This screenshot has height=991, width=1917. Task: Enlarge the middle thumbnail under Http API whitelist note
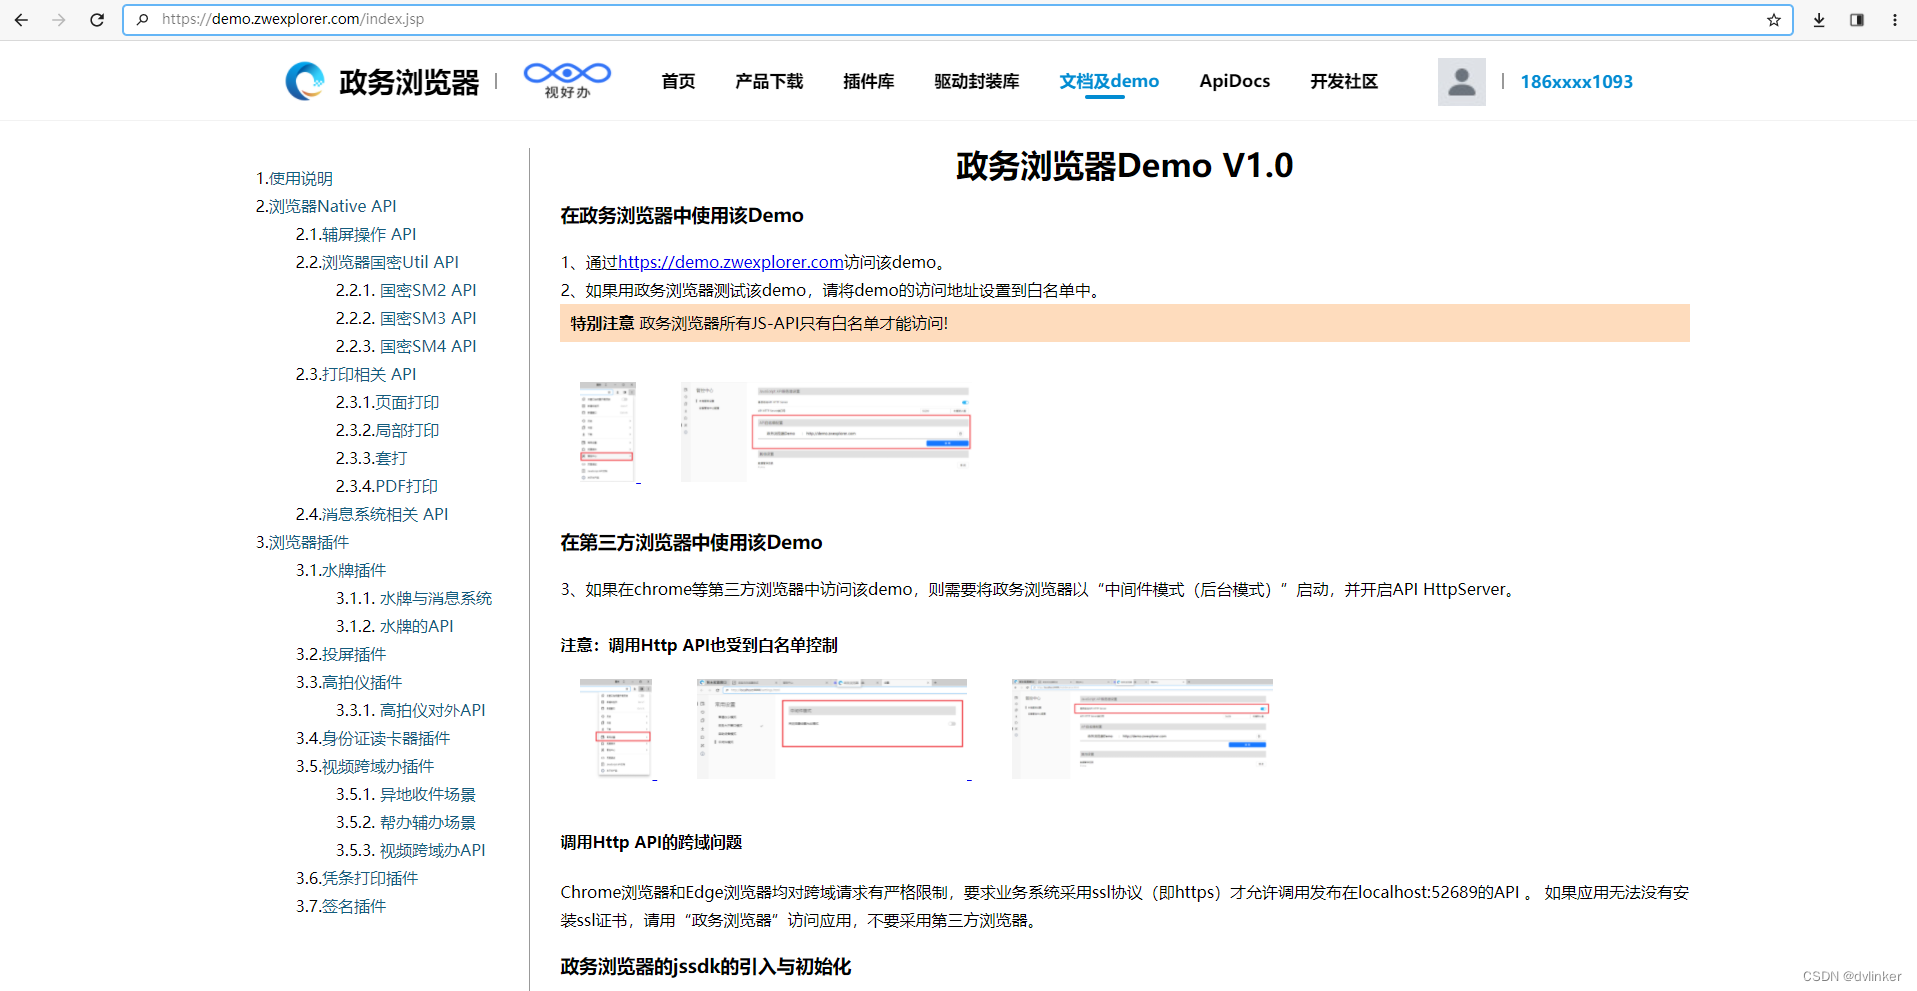tap(832, 729)
